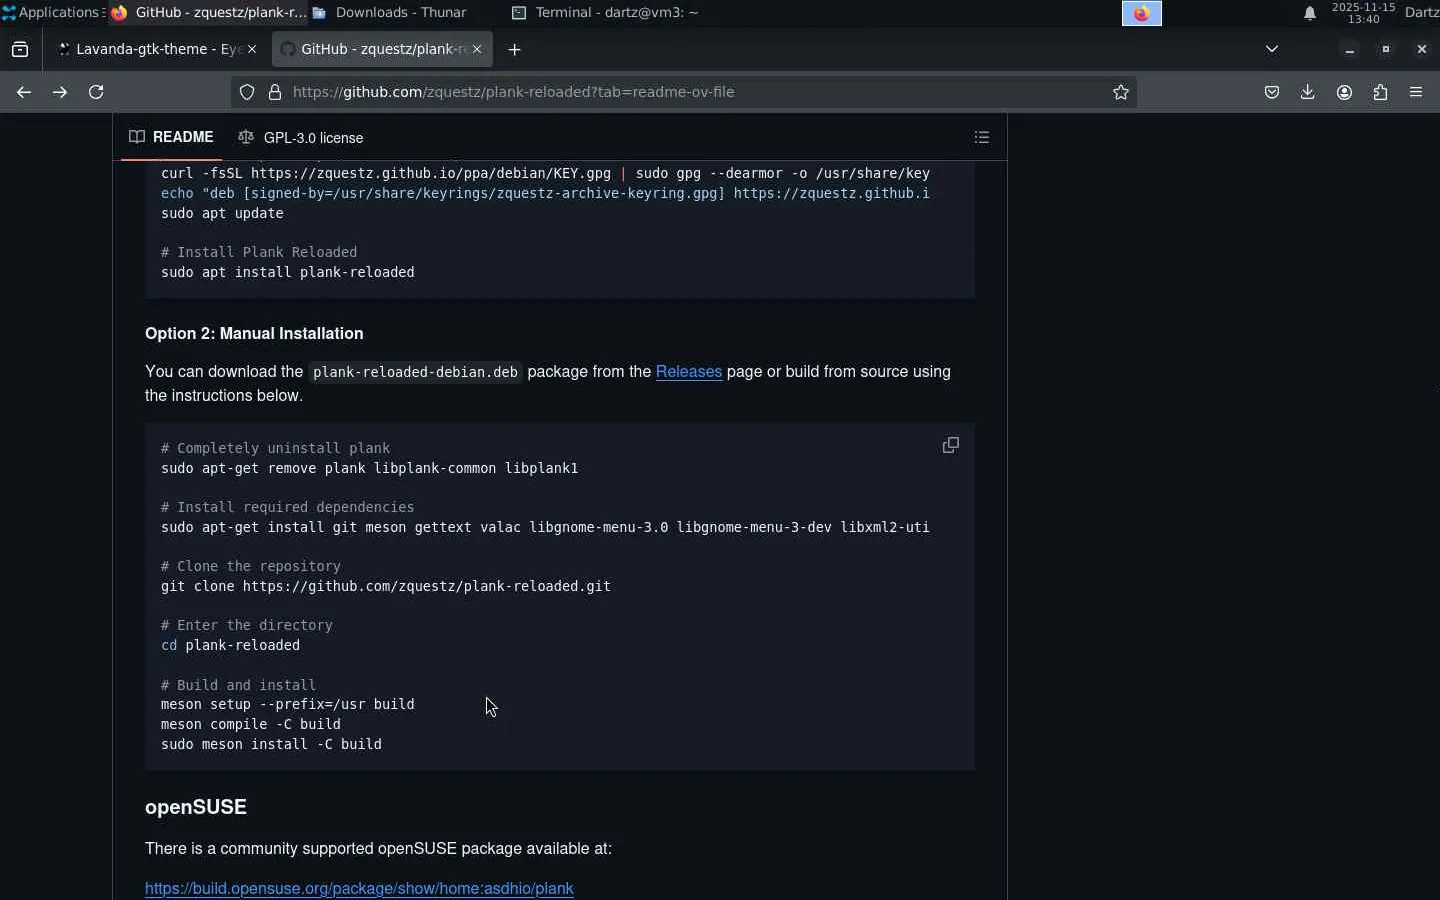The image size is (1440, 900).
Task: Click the '# Clone the repository' comment
Action: pyautogui.click(x=251, y=567)
